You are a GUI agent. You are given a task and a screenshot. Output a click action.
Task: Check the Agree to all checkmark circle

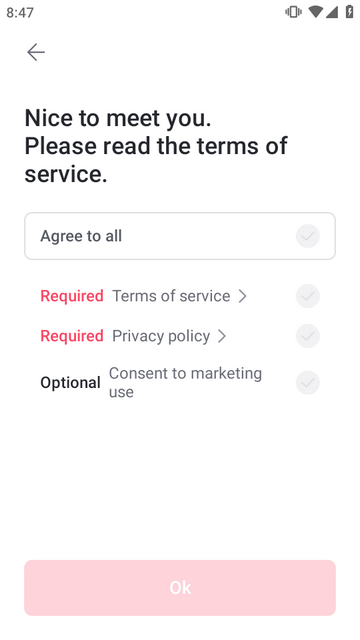pos(307,236)
